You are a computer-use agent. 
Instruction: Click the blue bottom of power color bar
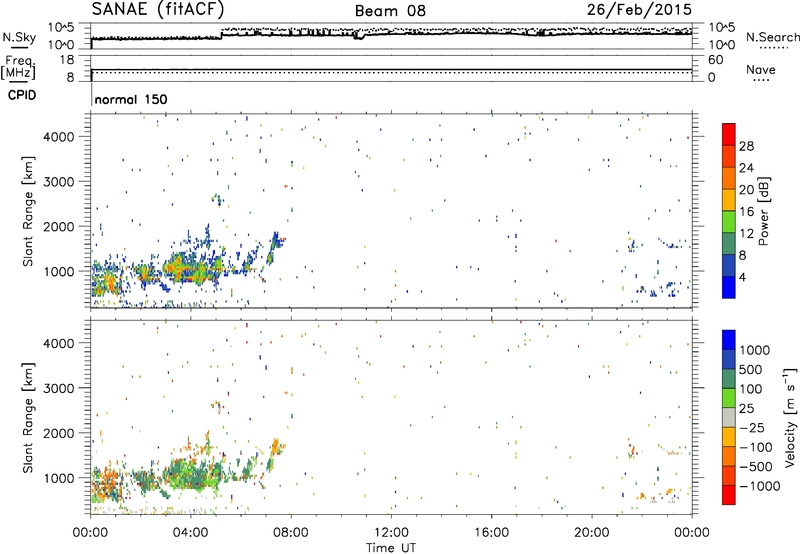(729, 287)
